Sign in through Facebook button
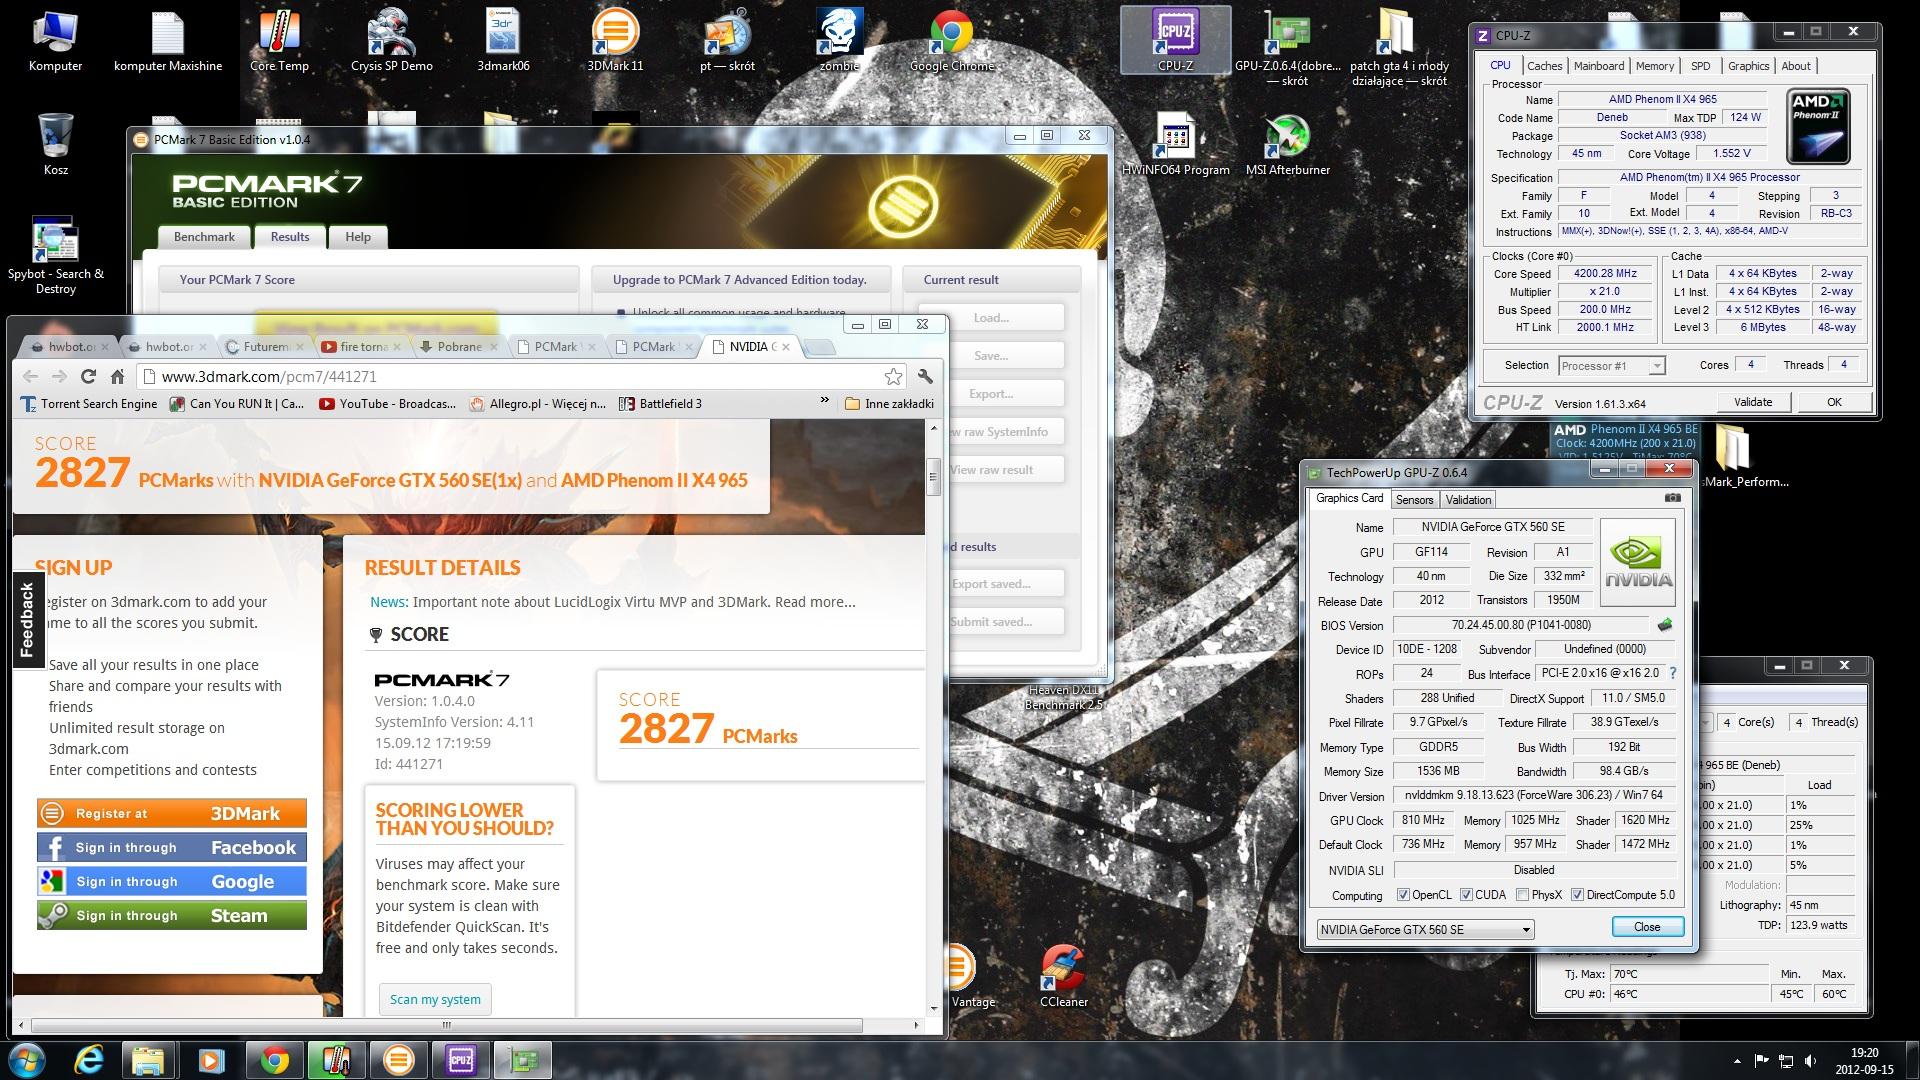This screenshot has height=1080, width=1920. click(x=172, y=847)
